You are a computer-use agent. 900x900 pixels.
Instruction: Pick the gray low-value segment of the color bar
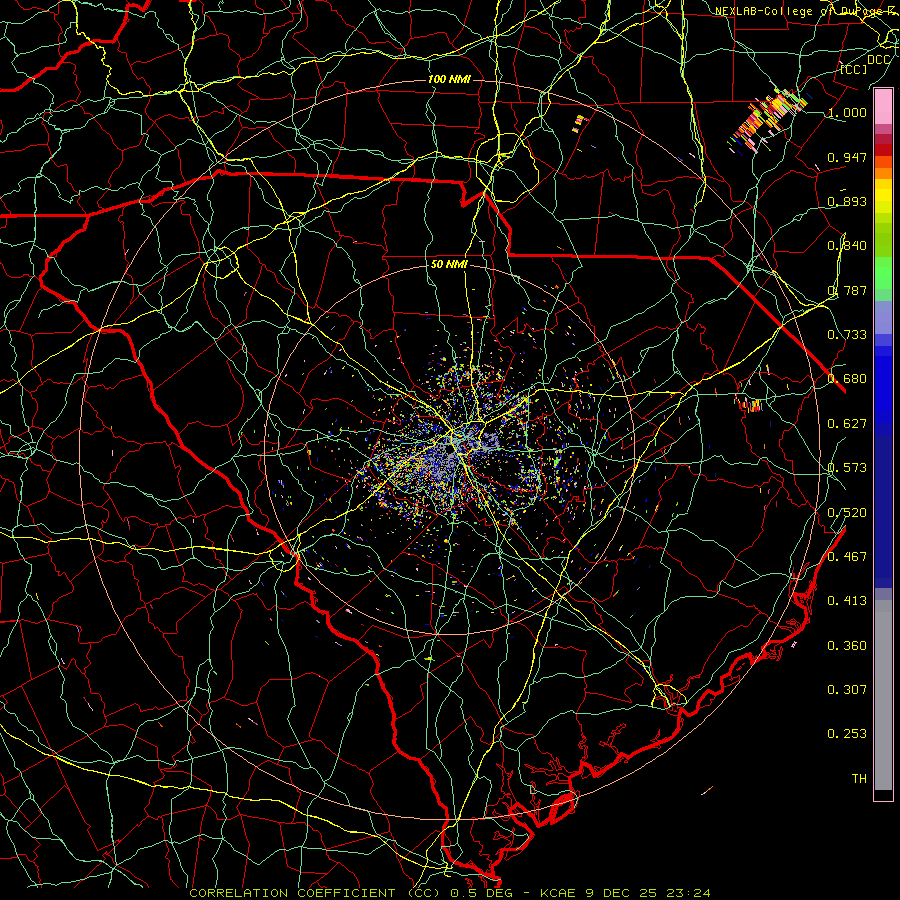coord(883,695)
